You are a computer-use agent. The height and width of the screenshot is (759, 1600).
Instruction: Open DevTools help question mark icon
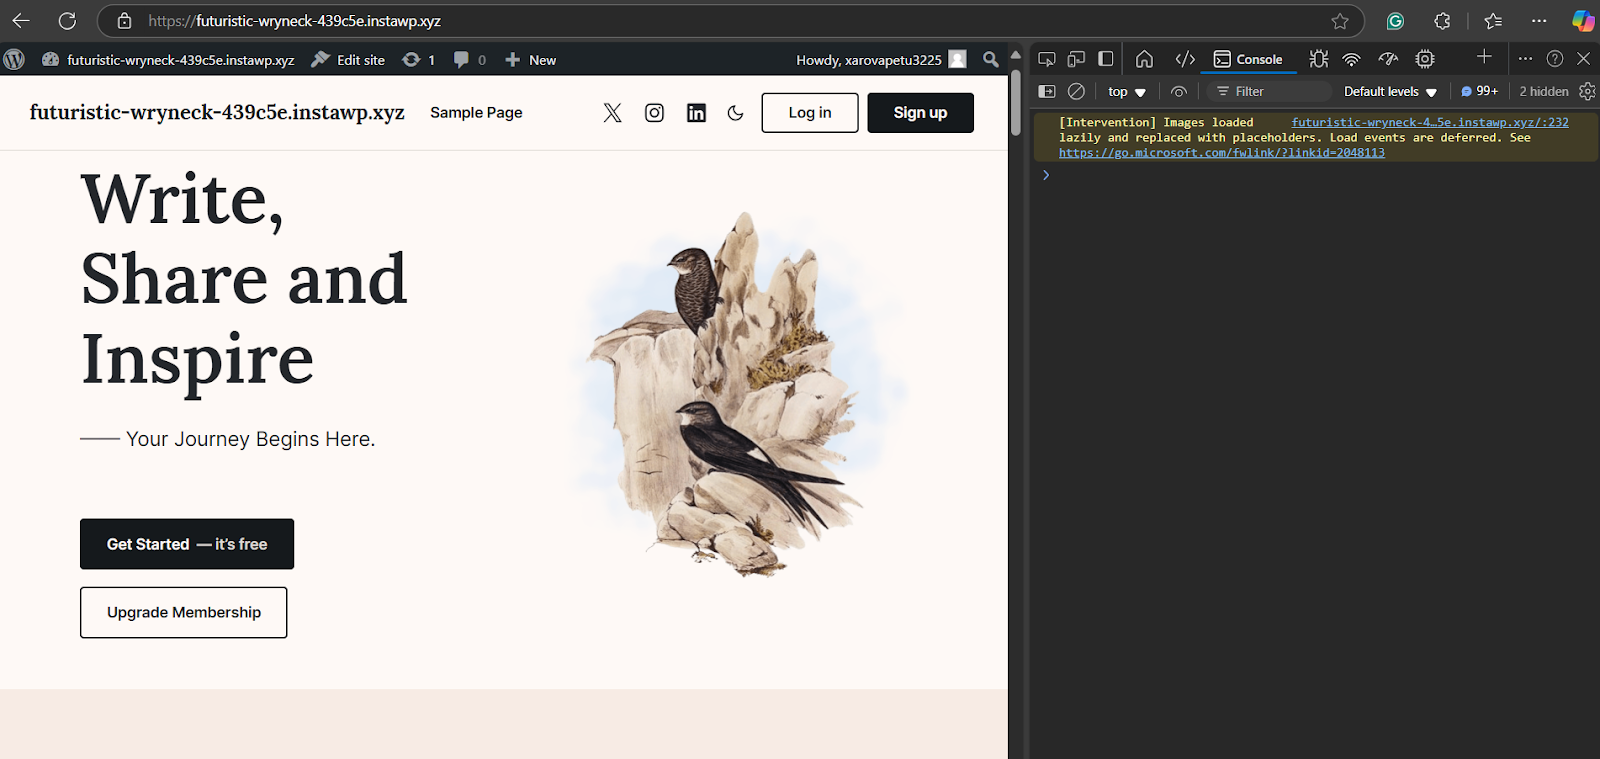(x=1555, y=59)
